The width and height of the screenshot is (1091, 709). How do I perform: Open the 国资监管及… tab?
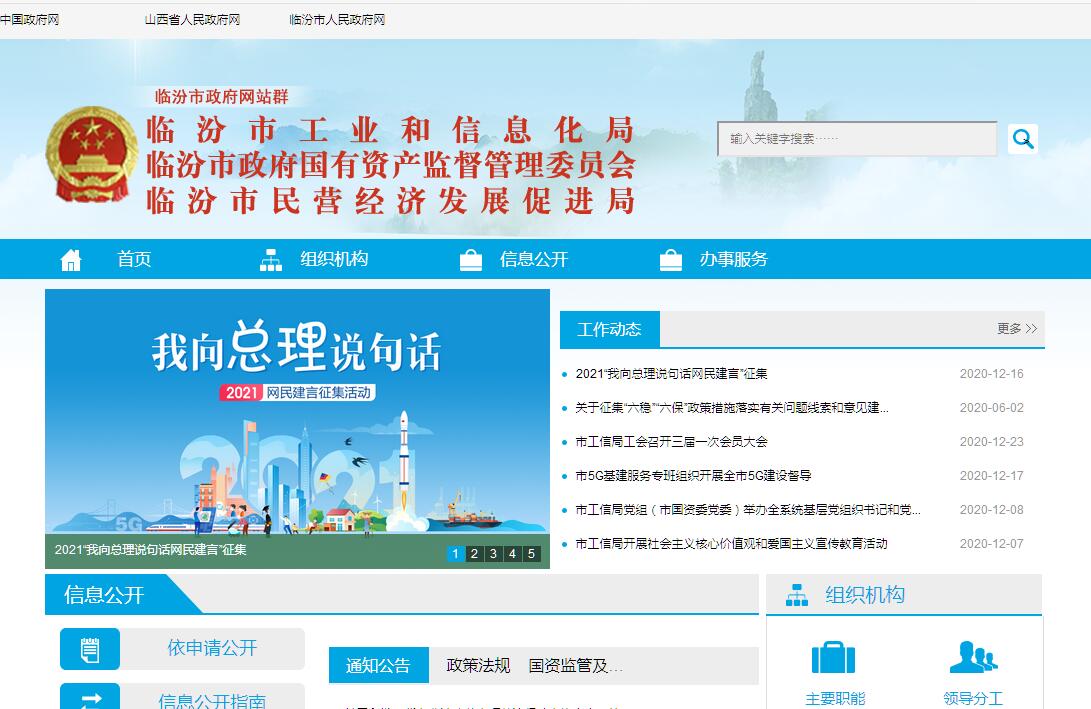tap(575, 666)
